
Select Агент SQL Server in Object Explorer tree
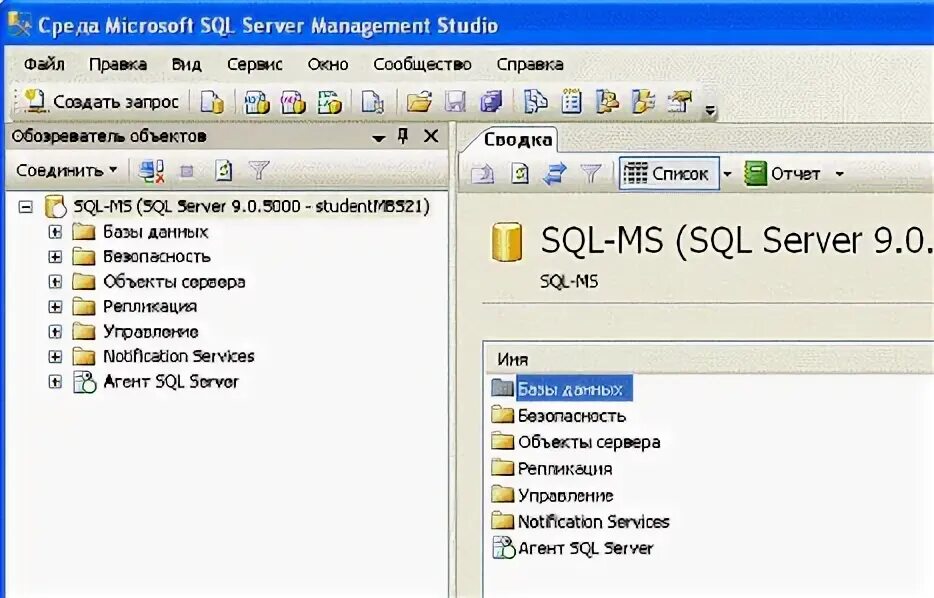click(x=171, y=381)
